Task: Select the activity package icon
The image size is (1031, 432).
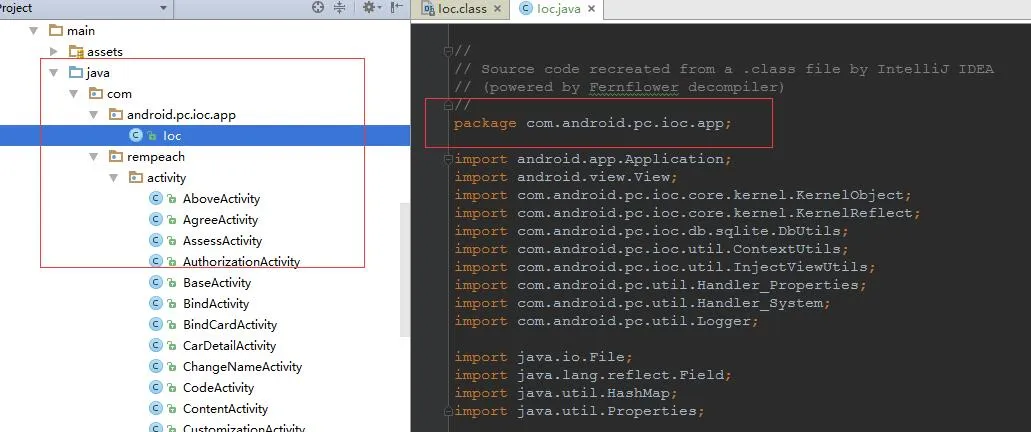Action: 135,178
